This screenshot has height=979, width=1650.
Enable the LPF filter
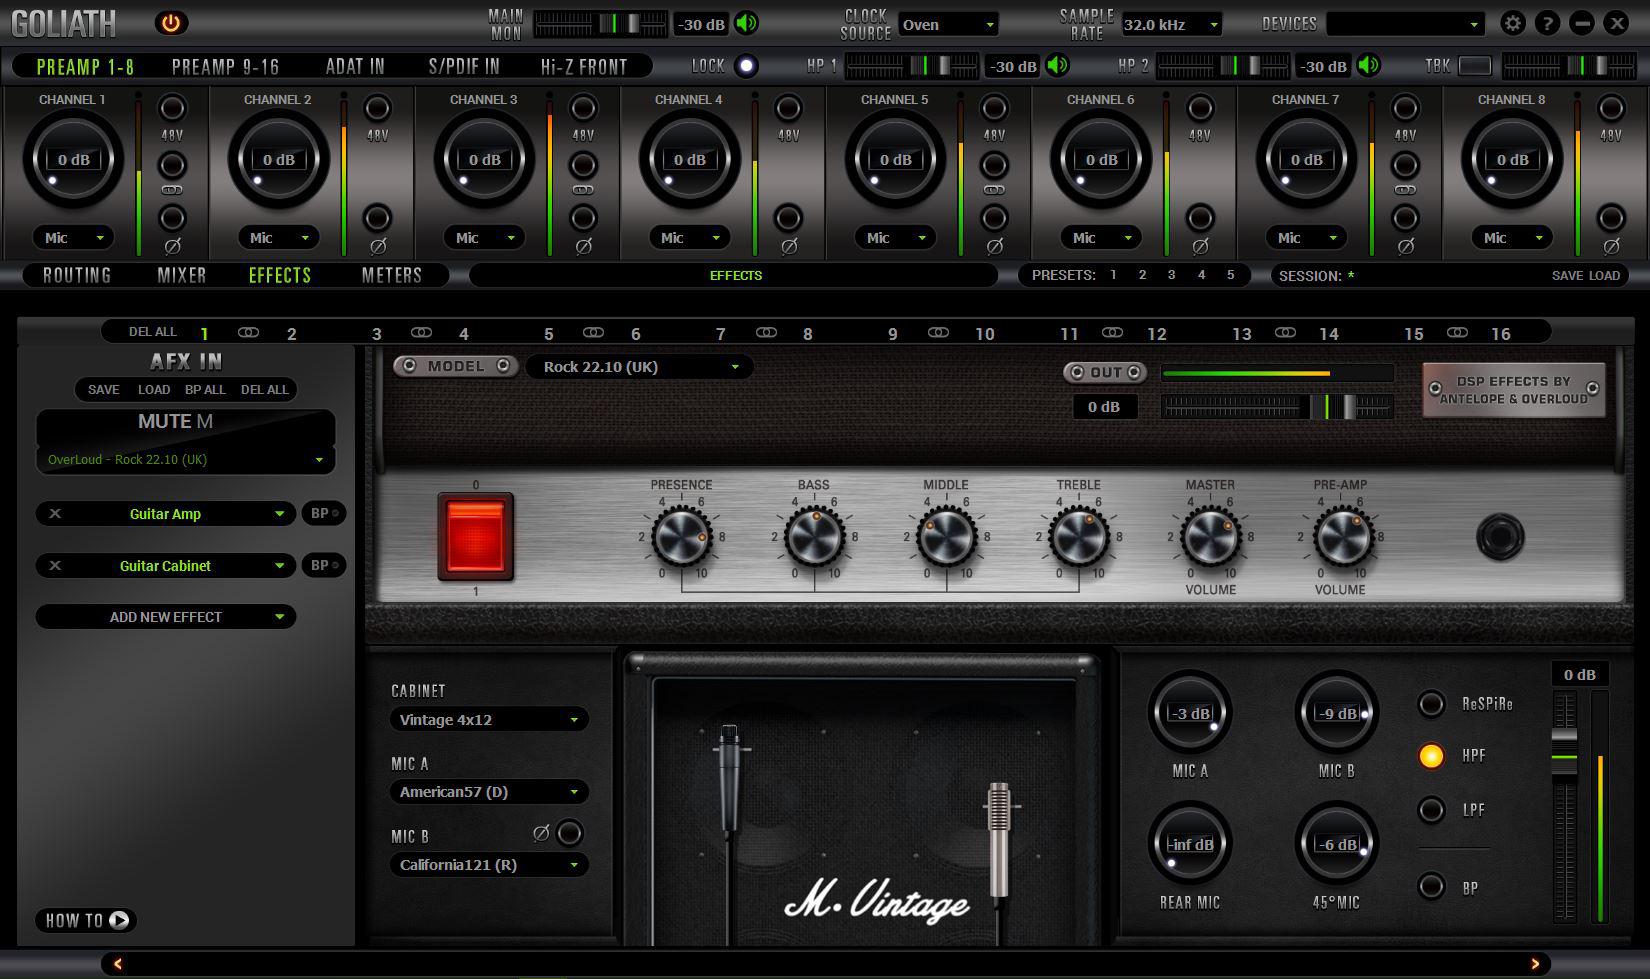pos(1431,809)
